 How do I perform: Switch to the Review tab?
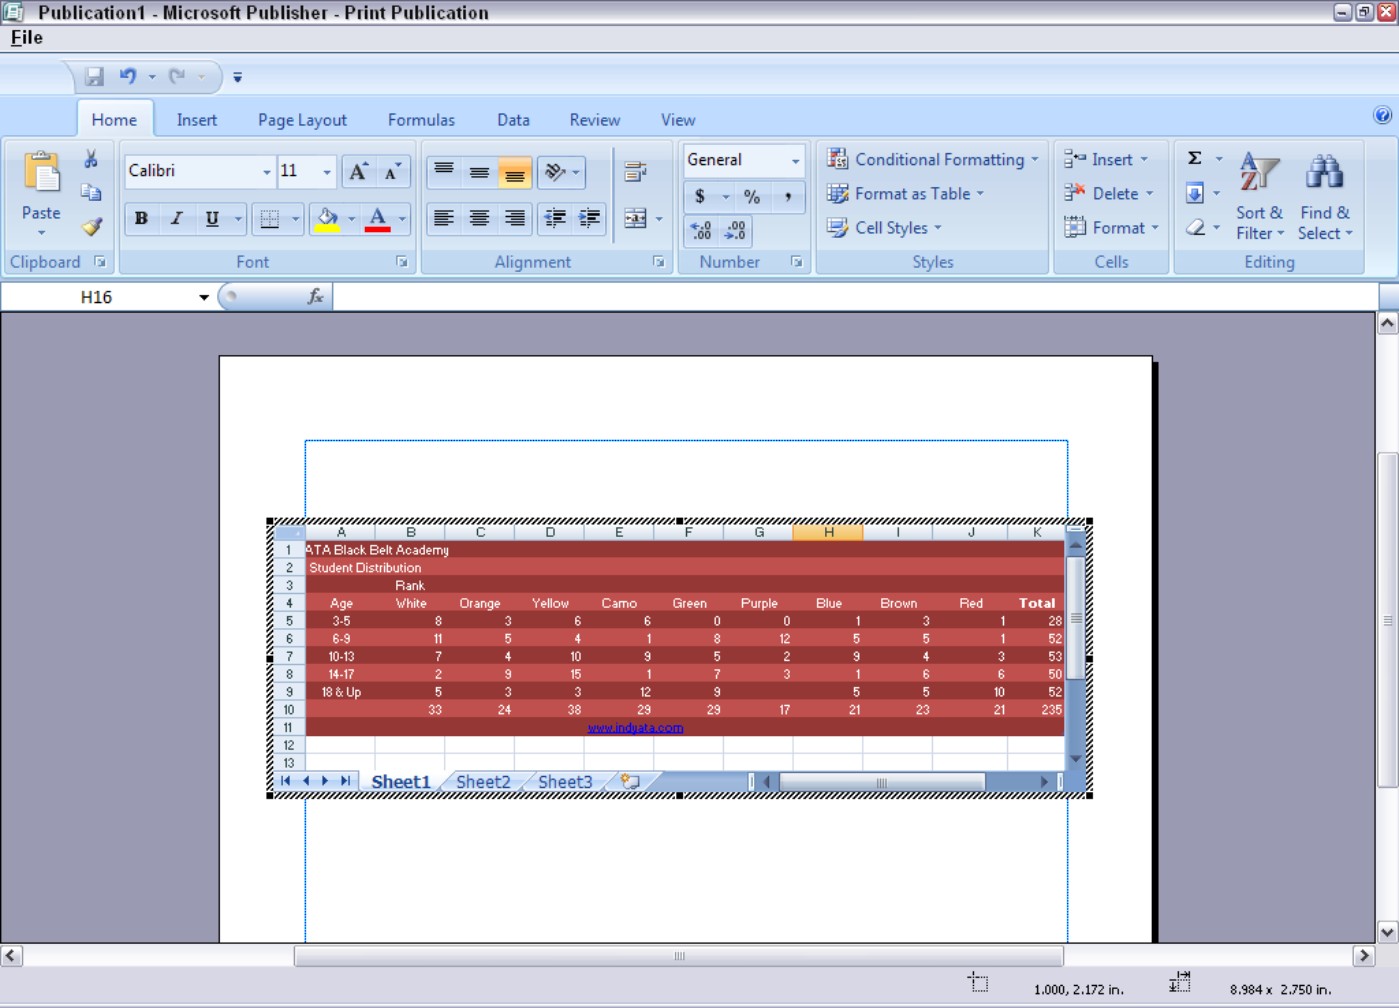coord(595,120)
